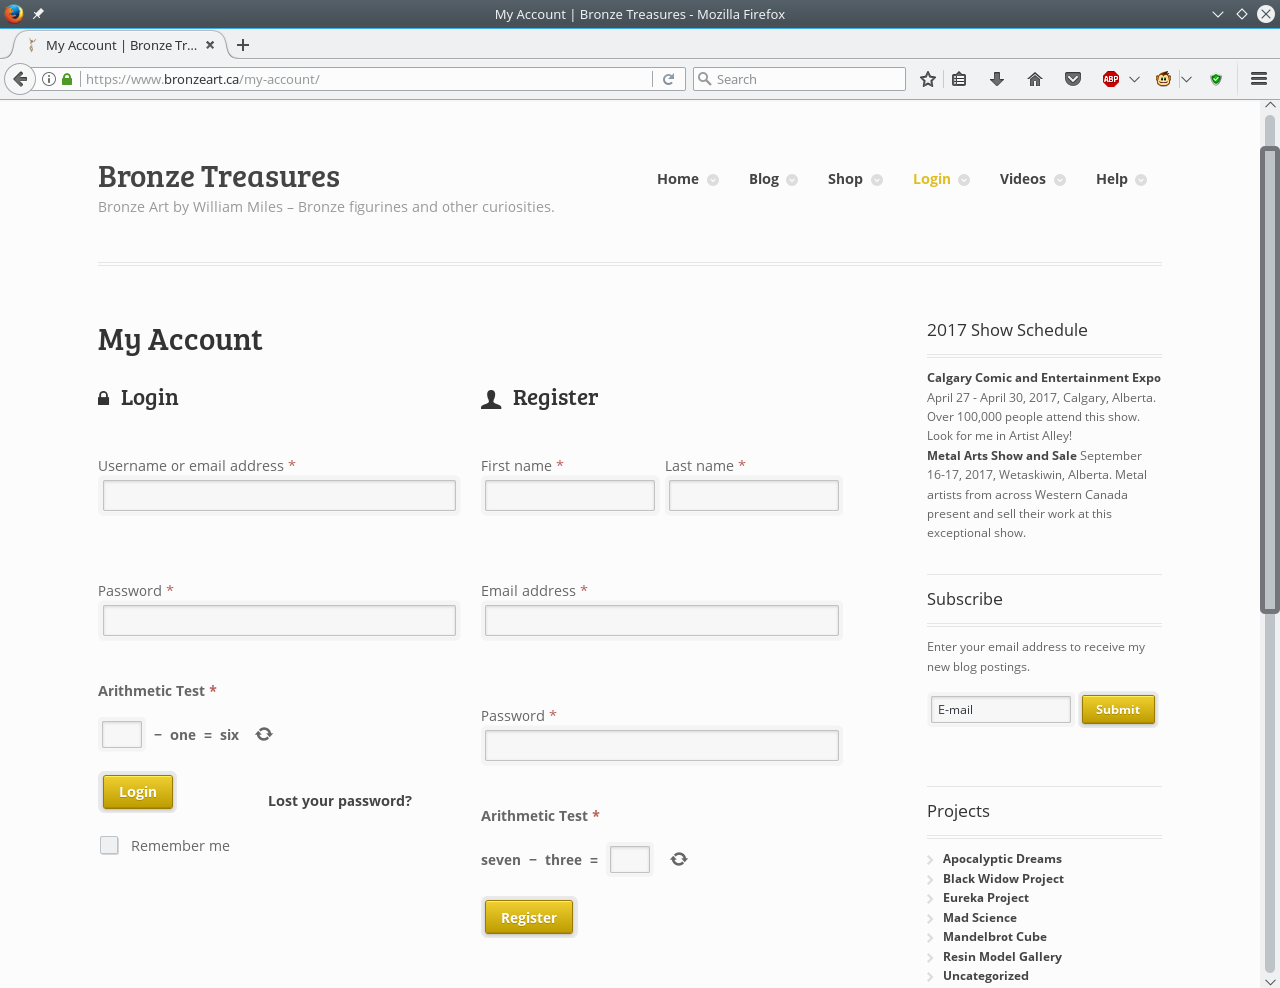Open the Blog menu item

click(x=763, y=179)
